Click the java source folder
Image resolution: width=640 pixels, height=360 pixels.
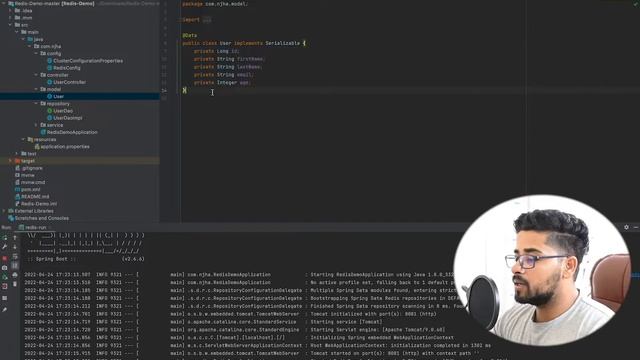tap(38, 39)
